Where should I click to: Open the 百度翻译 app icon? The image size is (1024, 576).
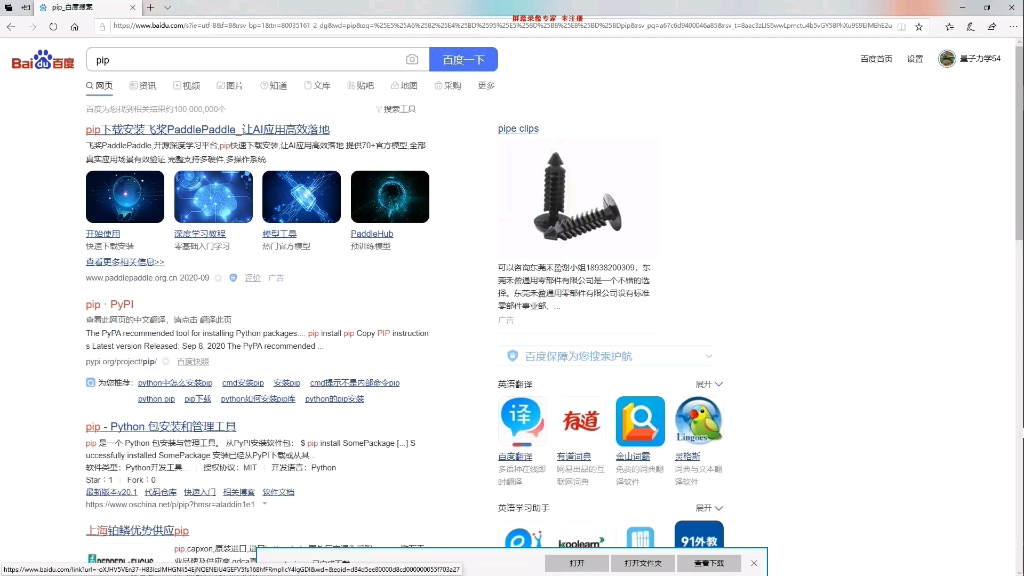[x=522, y=421]
